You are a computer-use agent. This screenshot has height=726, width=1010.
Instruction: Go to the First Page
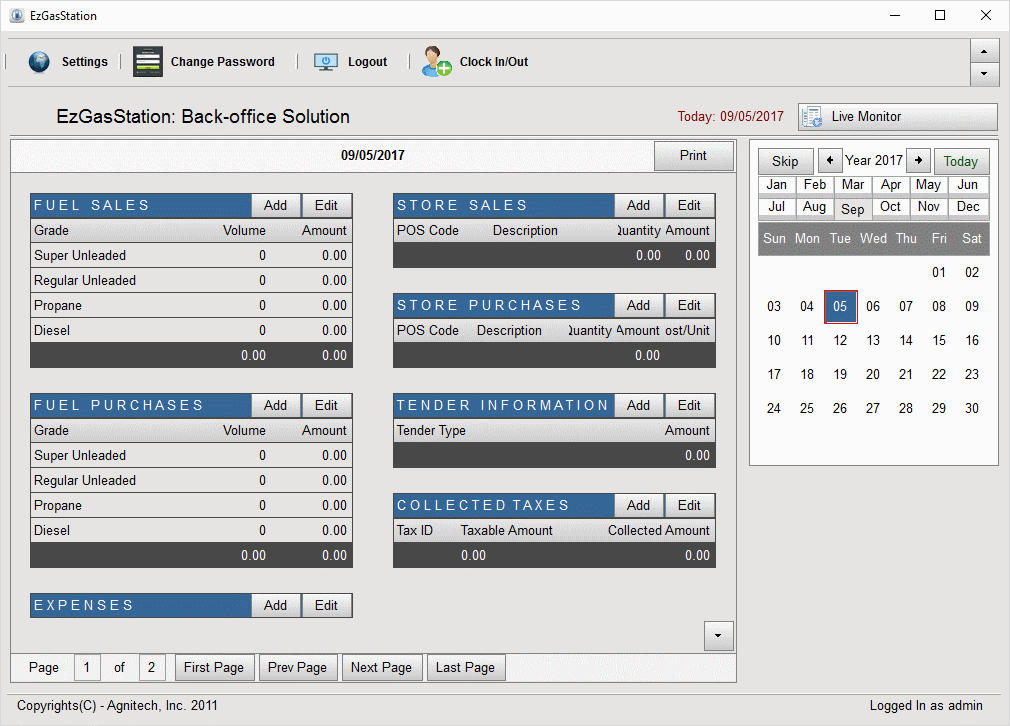(x=214, y=668)
